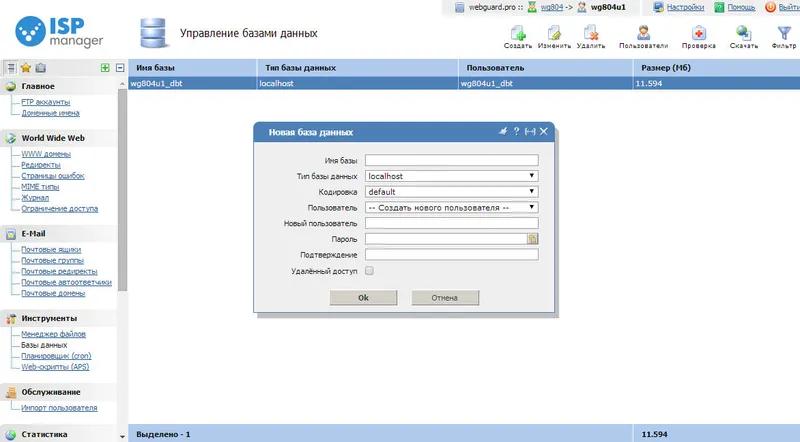Viewport: 800px width, 442px height.
Task: Collapse all sidebar sections with minus icon
Action: click(x=120, y=67)
